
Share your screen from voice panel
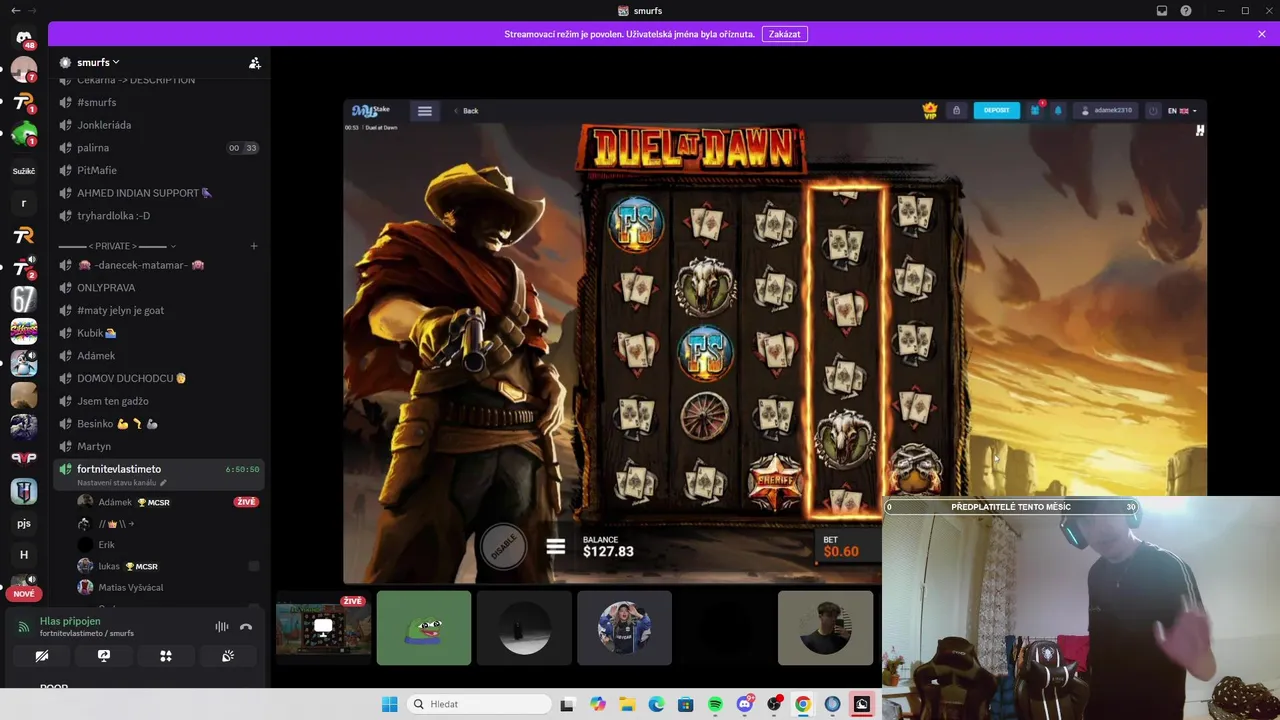pyautogui.click(x=103, y=656)
